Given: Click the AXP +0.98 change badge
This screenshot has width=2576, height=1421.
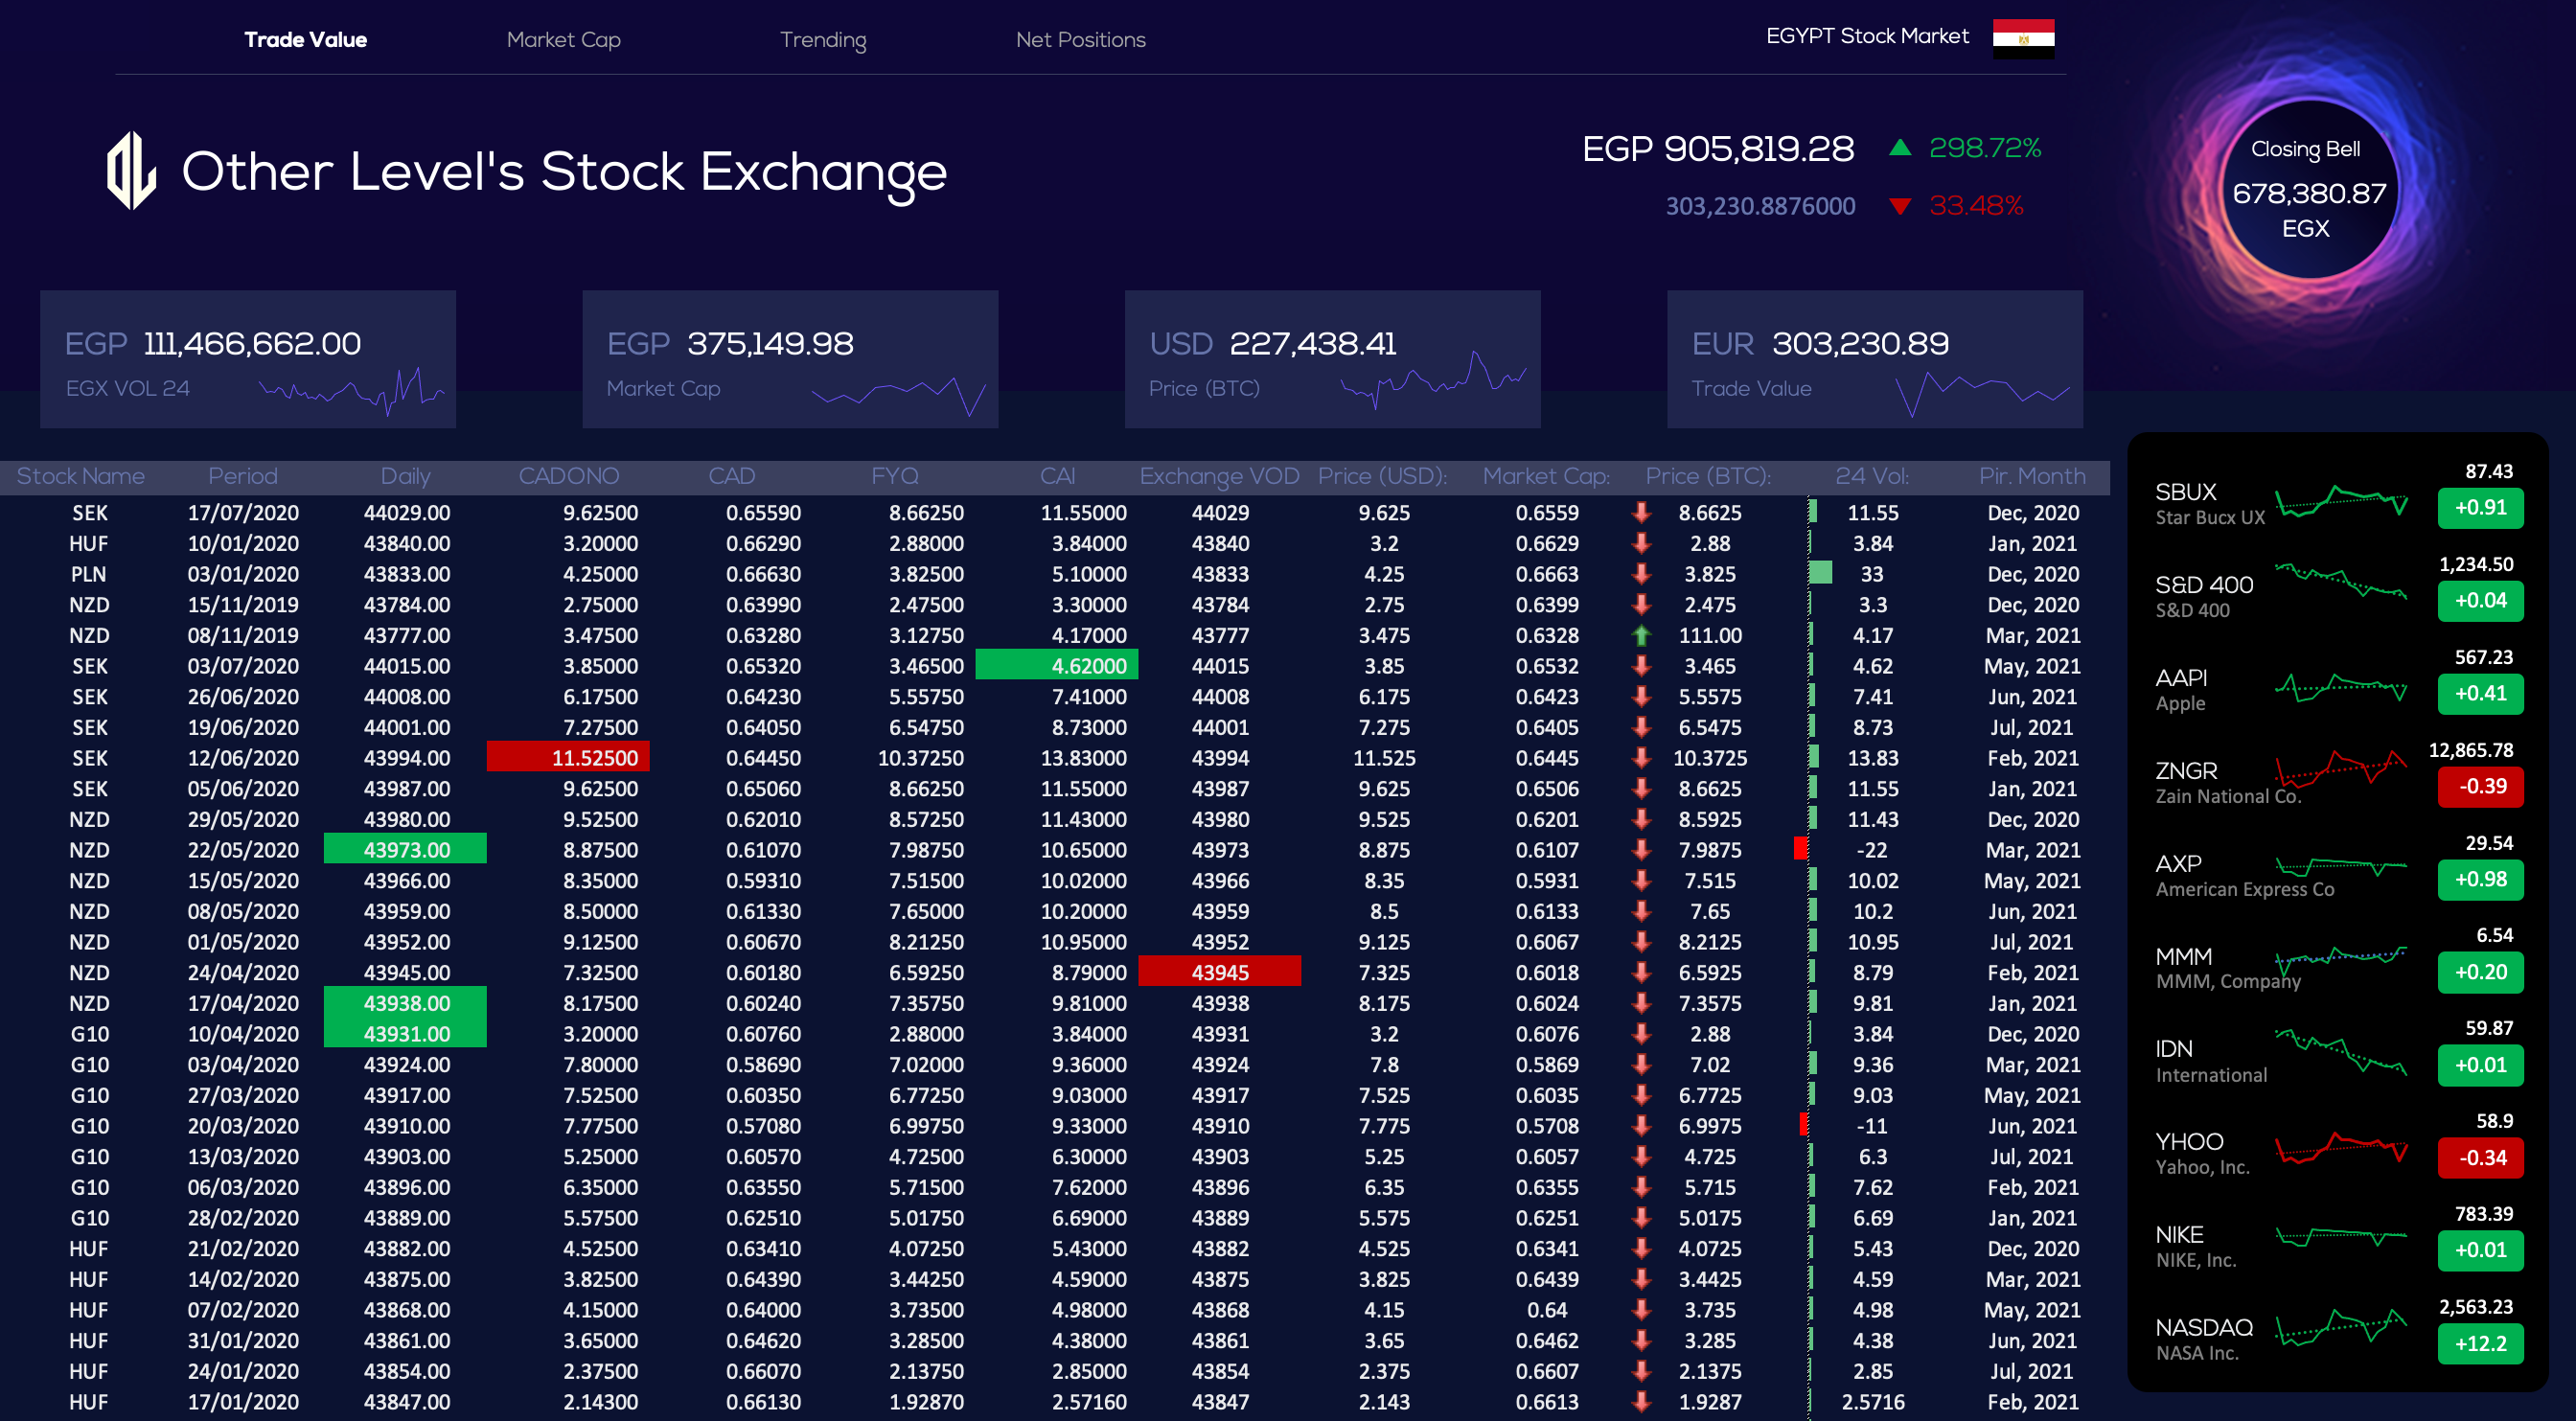Looking at the screenshot, I should tap(2480, 880).
